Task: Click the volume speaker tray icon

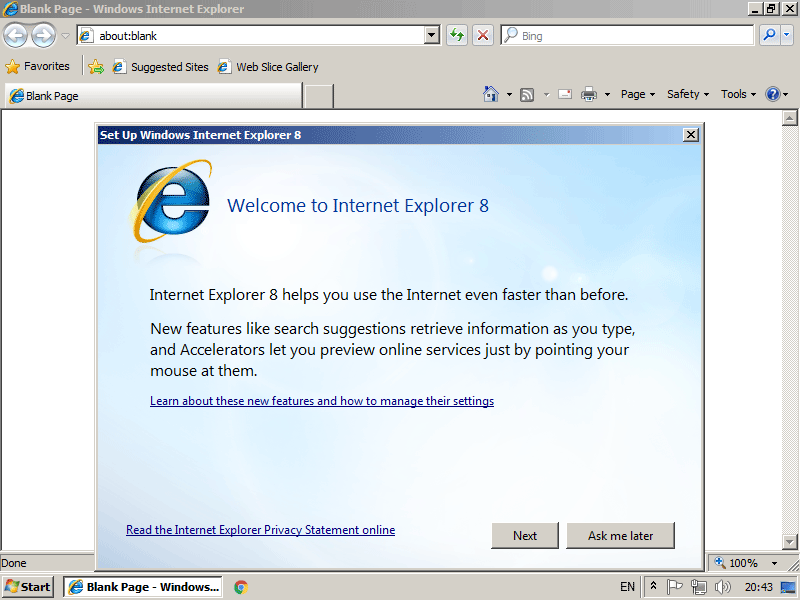Action: 722,587
